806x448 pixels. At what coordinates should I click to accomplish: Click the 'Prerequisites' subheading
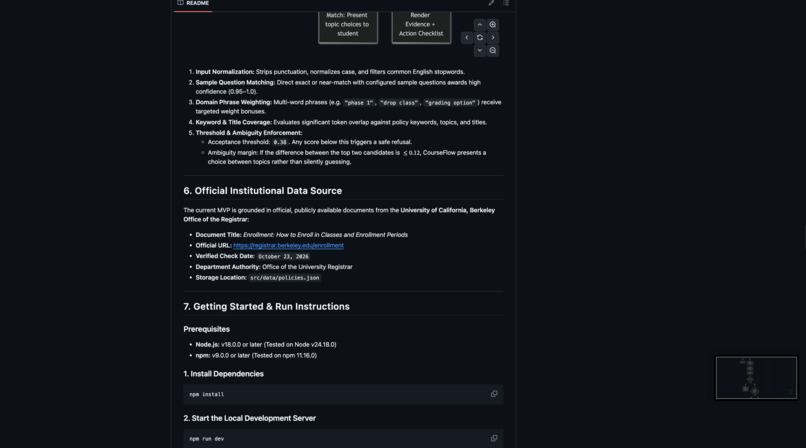(x=207, y=329)
